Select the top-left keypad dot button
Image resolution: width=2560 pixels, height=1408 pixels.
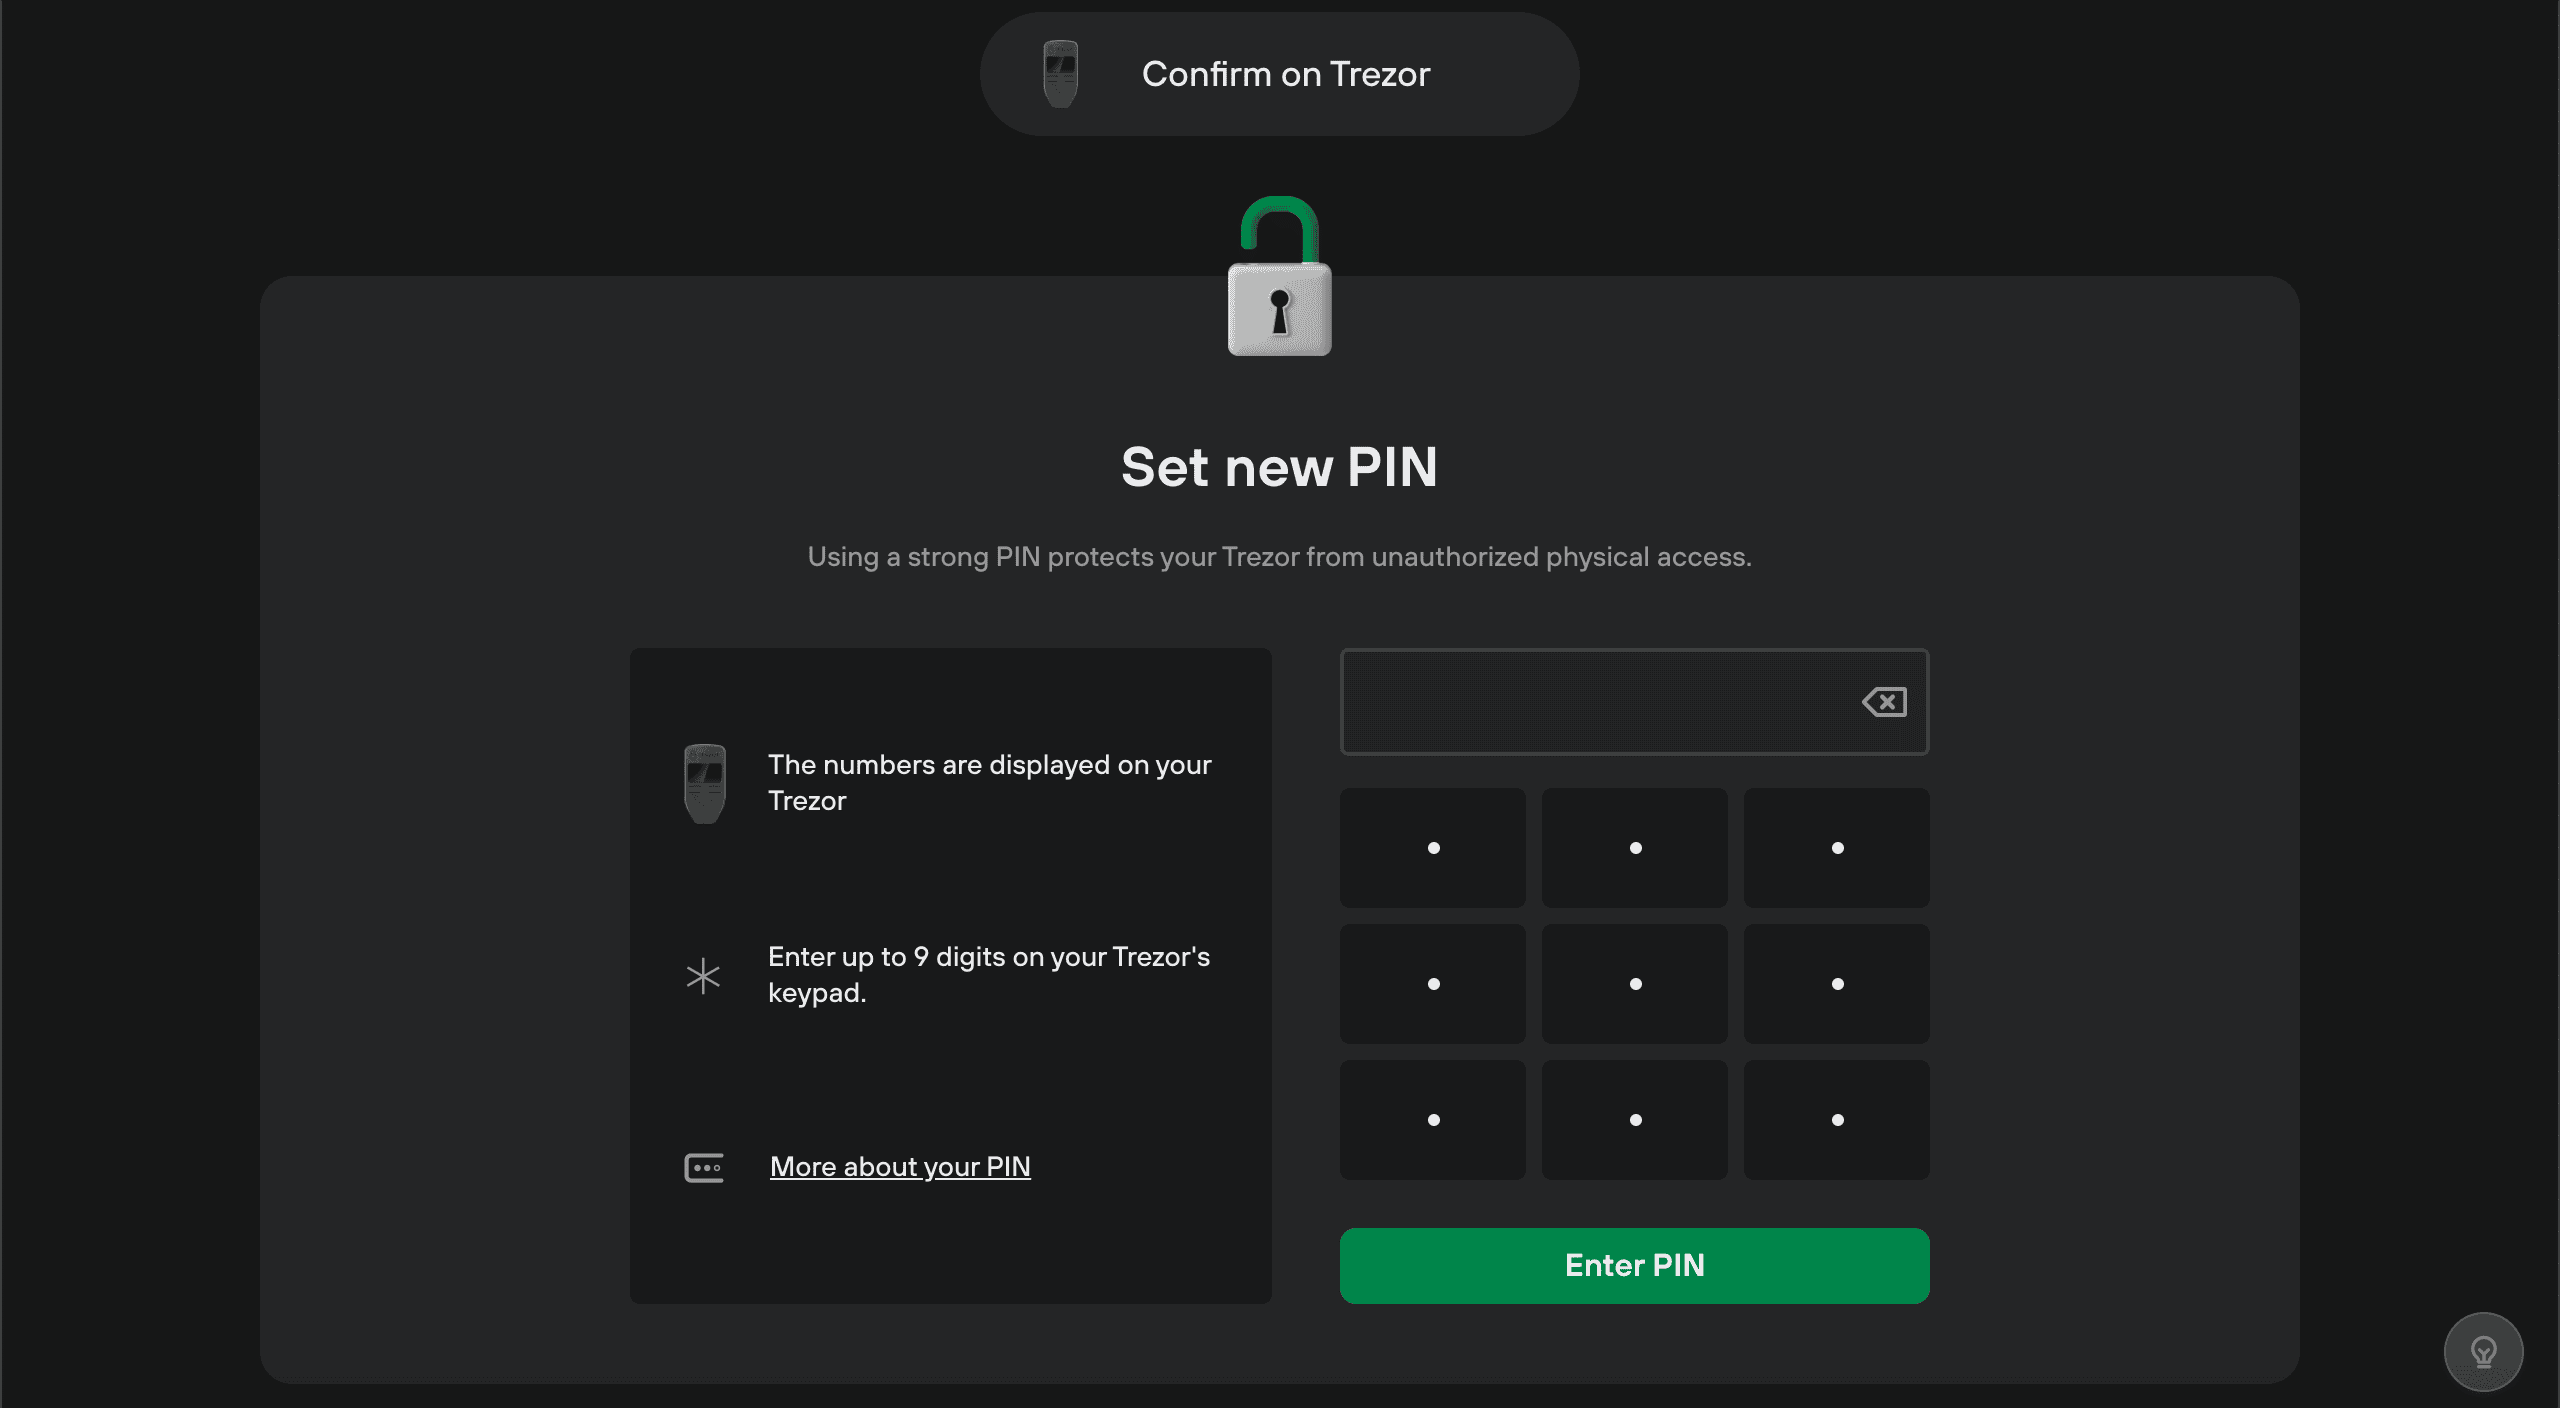point(1433,848)
